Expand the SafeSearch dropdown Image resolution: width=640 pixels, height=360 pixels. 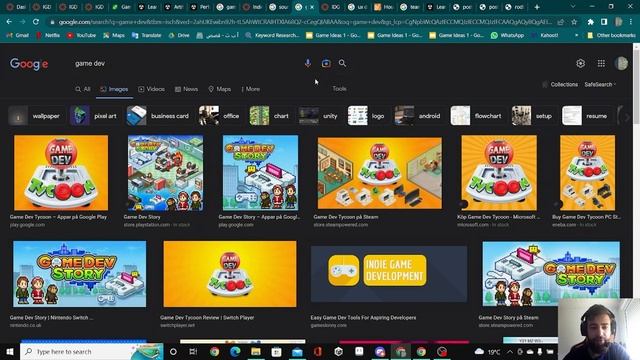[x=600, y=84]
